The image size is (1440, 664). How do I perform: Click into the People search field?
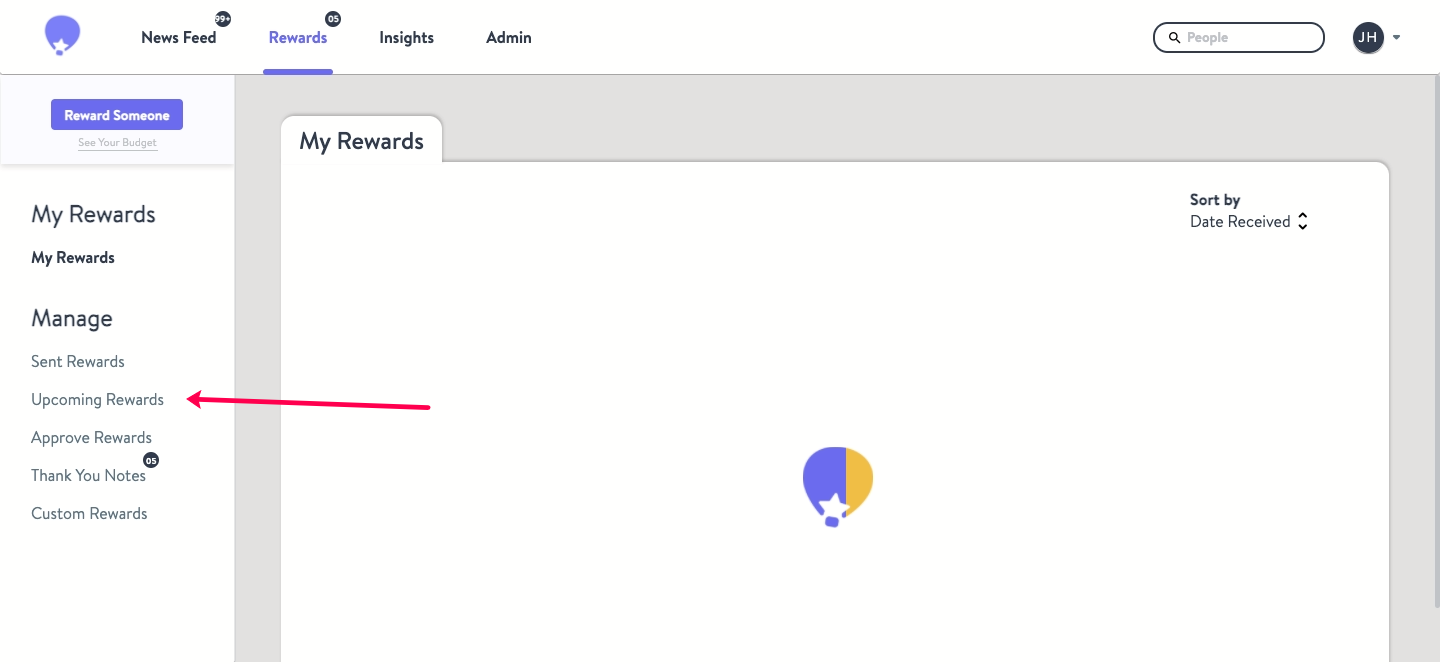click(1239, 38)
